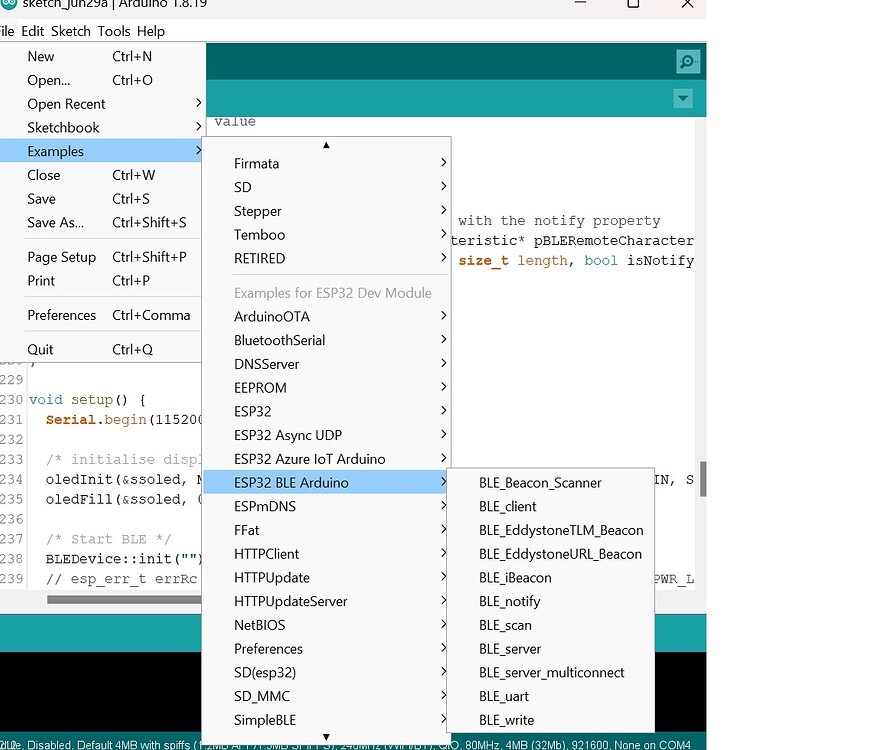Load the BLE_Beacon_Scanner example
The image size is (880, 750).
[x=551, y=483]
